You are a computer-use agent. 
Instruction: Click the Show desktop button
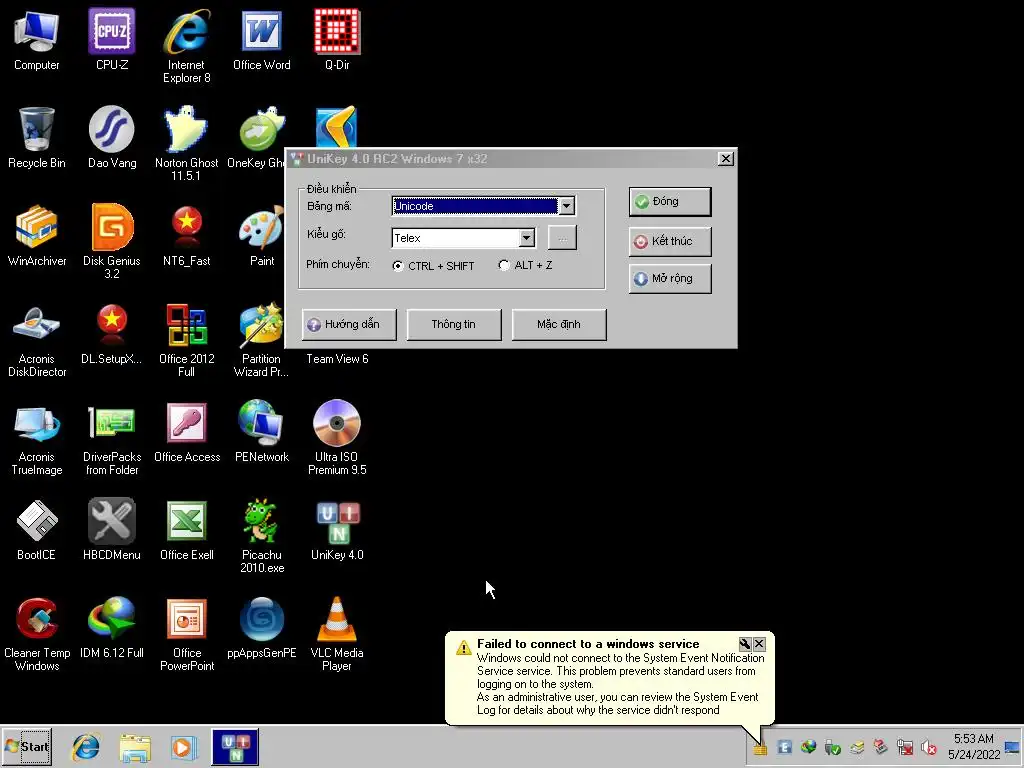click(x=1013, y=746)
